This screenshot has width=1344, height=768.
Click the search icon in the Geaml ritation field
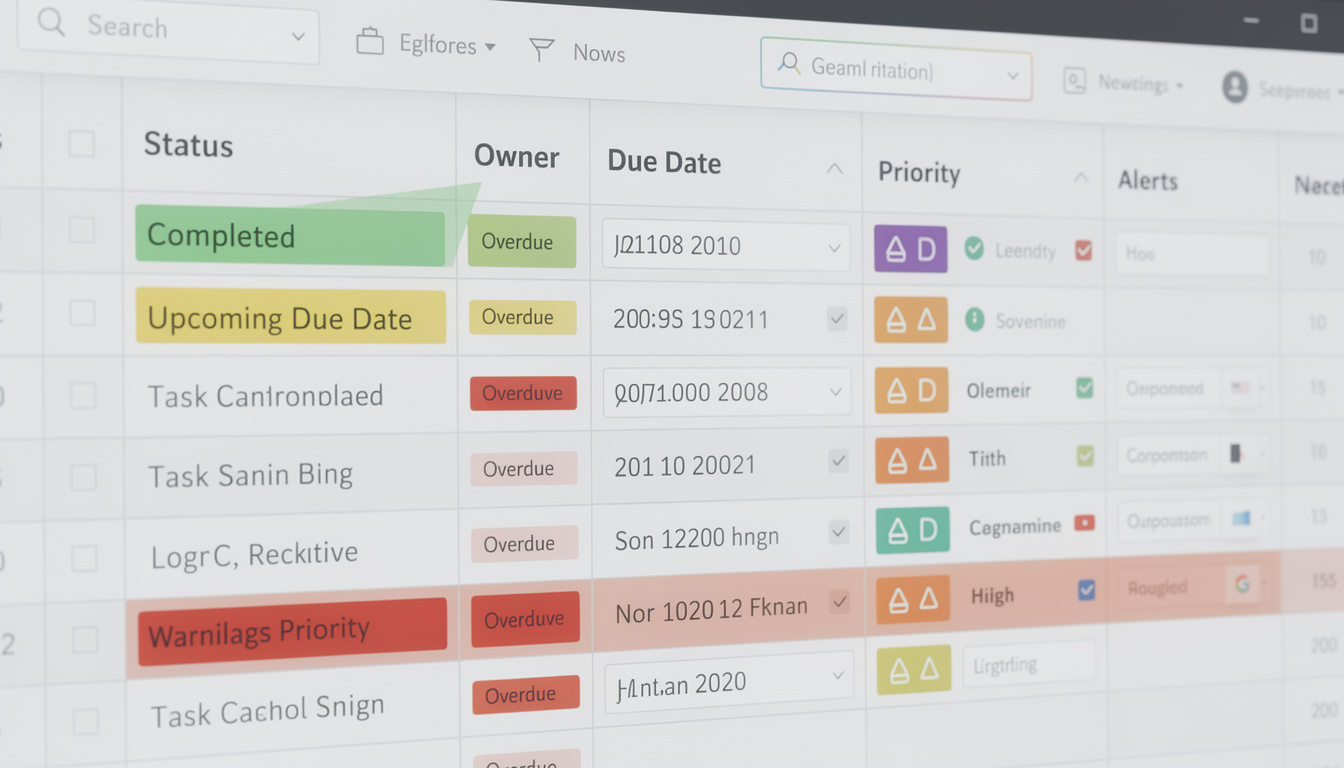(789, 65)
